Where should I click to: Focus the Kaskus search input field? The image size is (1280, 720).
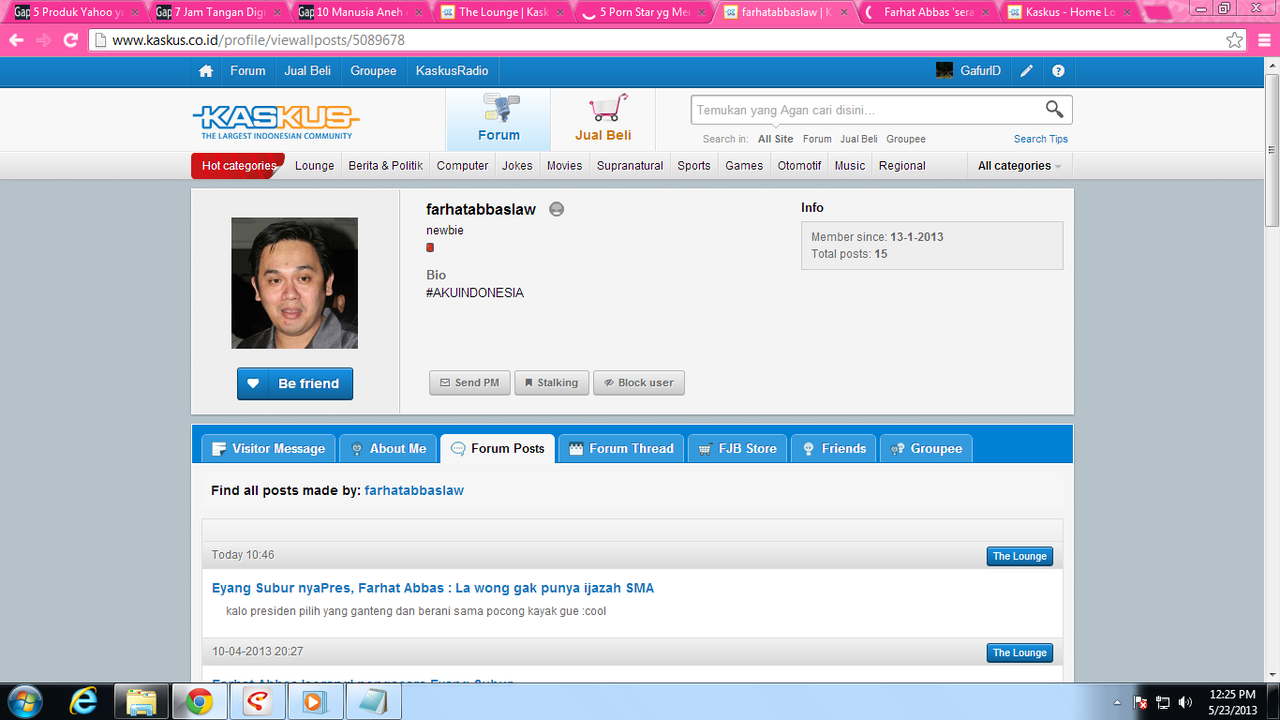(x=866, y=110)
